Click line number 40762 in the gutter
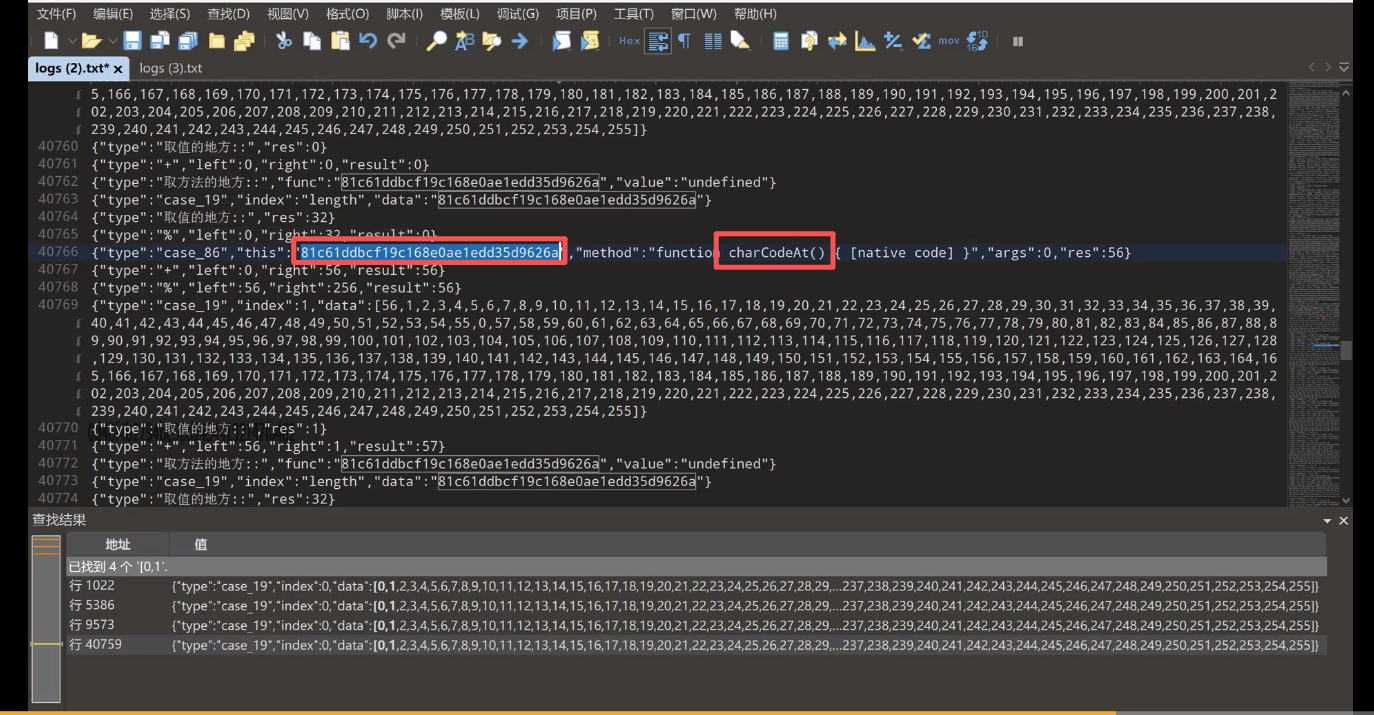The height and width of the screenshot is (715, 1374). click(x=58, y=182)
